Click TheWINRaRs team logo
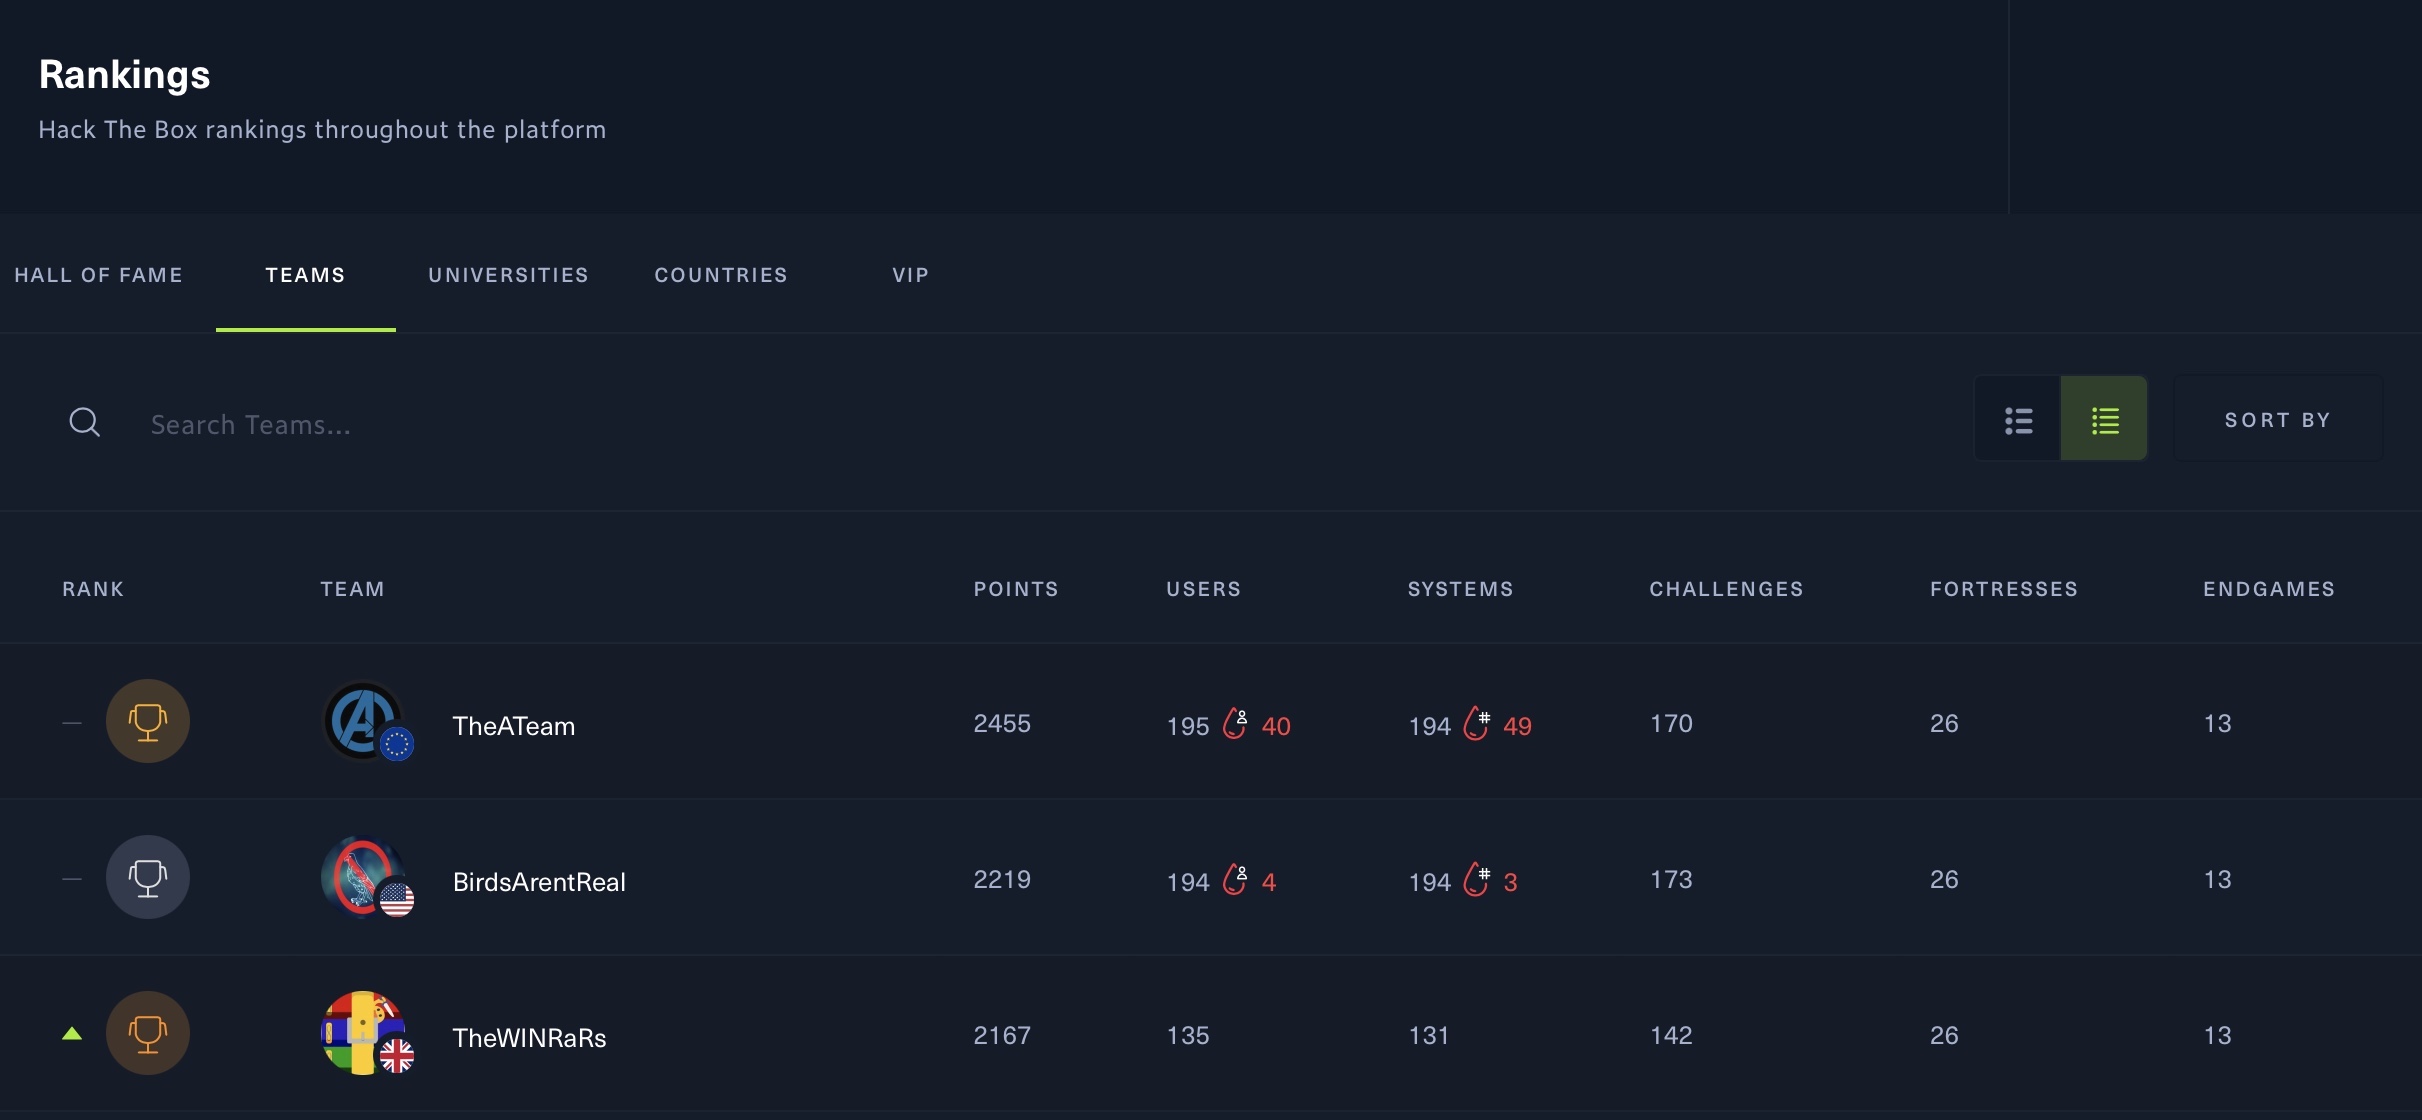Image resolution: width=2422 pixels, height=1120 pixels. click(363, 1034)
